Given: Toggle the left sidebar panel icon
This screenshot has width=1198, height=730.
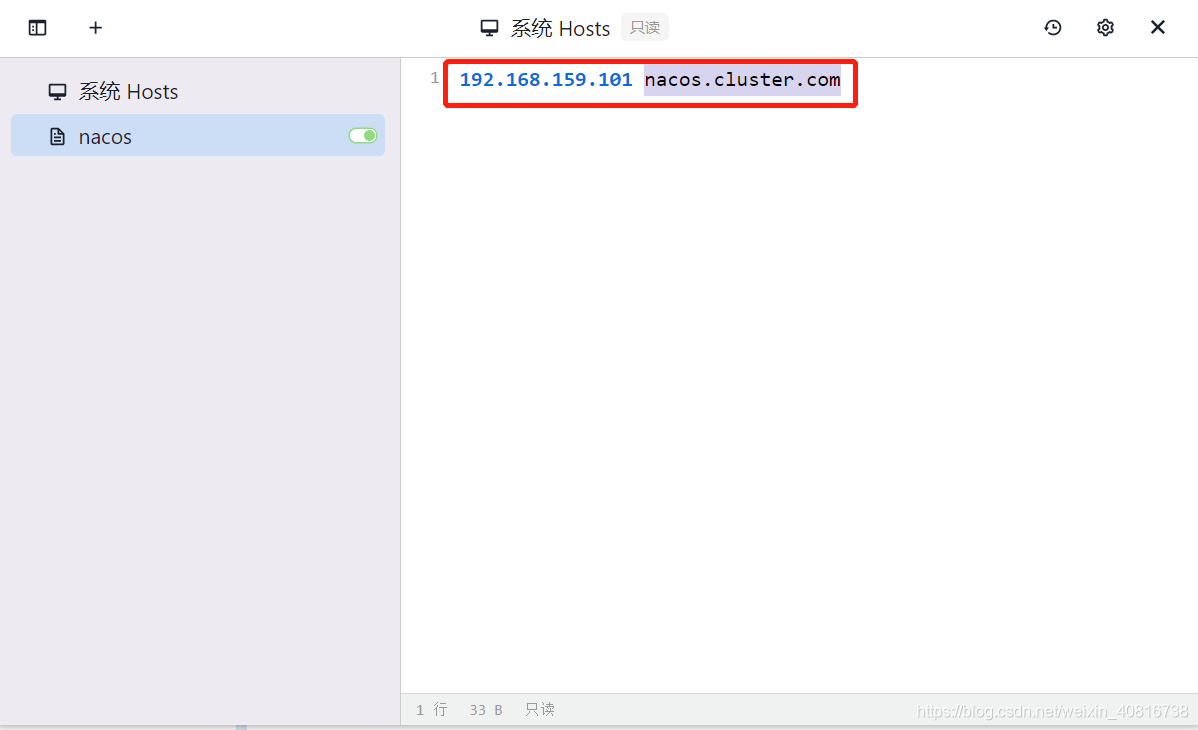Looking at the screenshot, I should [x=37, y=28].
